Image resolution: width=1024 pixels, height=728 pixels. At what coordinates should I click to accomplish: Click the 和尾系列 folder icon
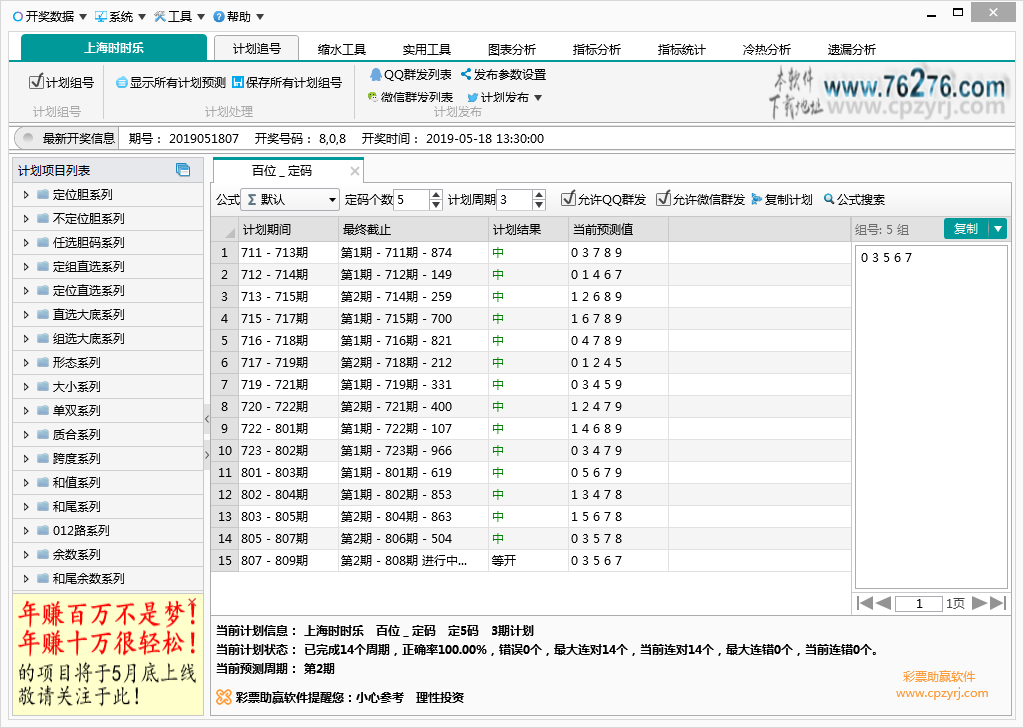coord(43,507)
